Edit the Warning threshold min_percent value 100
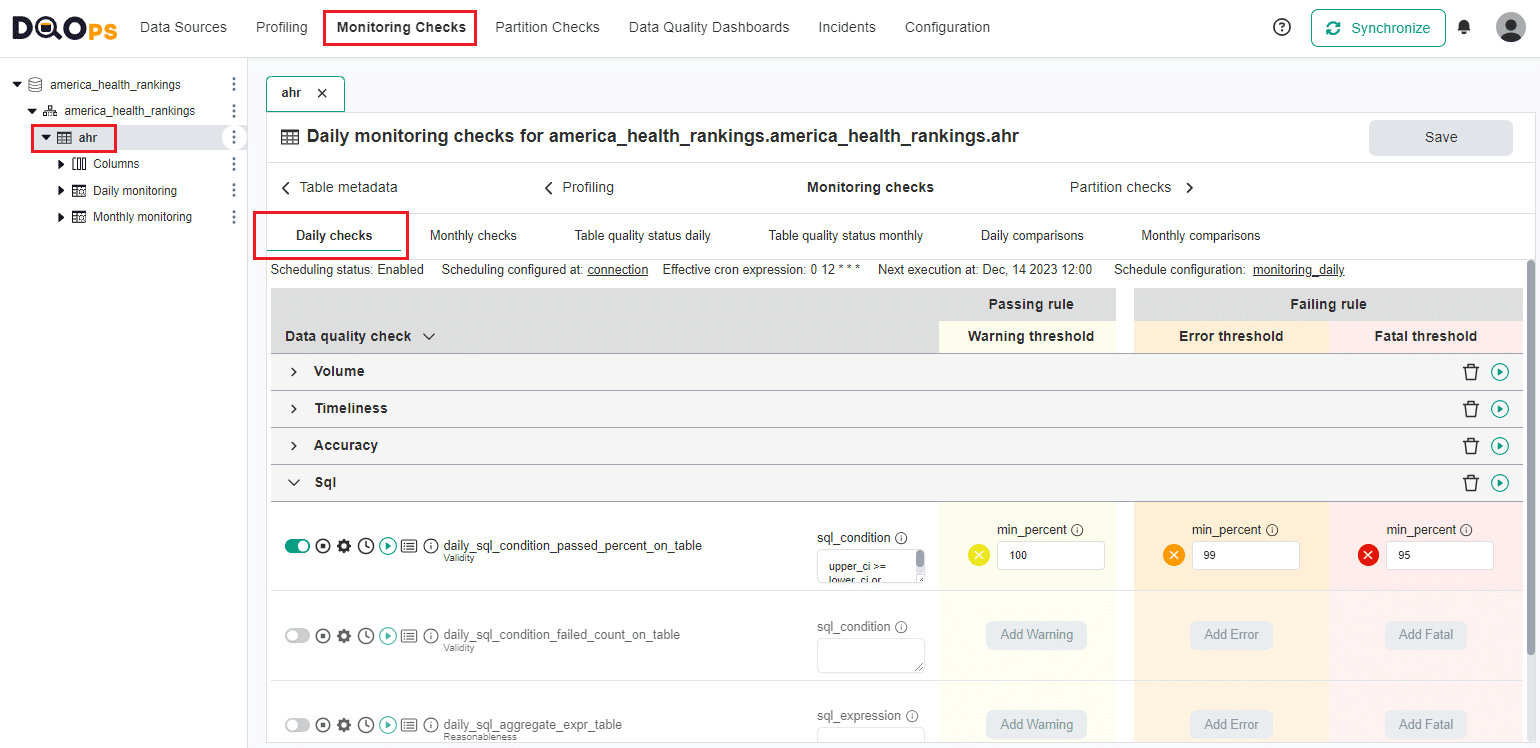The height and width of the screenshot is (748, 1540). (x=1050, y=554)
